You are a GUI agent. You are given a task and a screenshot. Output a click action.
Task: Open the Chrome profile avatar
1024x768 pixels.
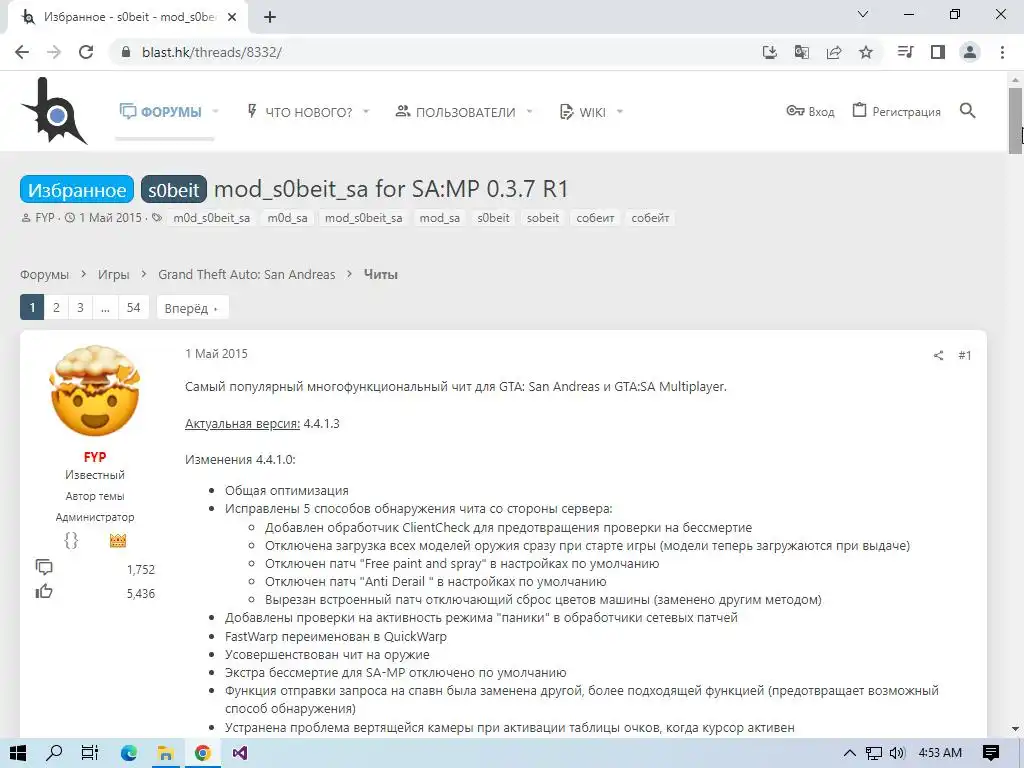(970, 52)
